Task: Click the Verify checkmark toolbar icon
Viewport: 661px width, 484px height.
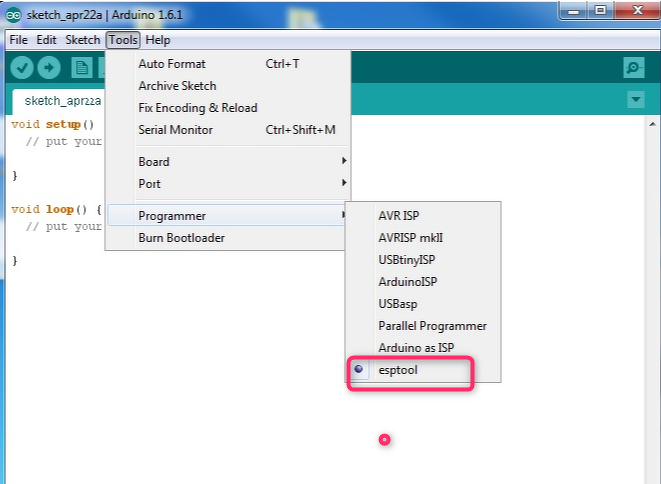Action: pyautogui.click(x=22, y=67)
